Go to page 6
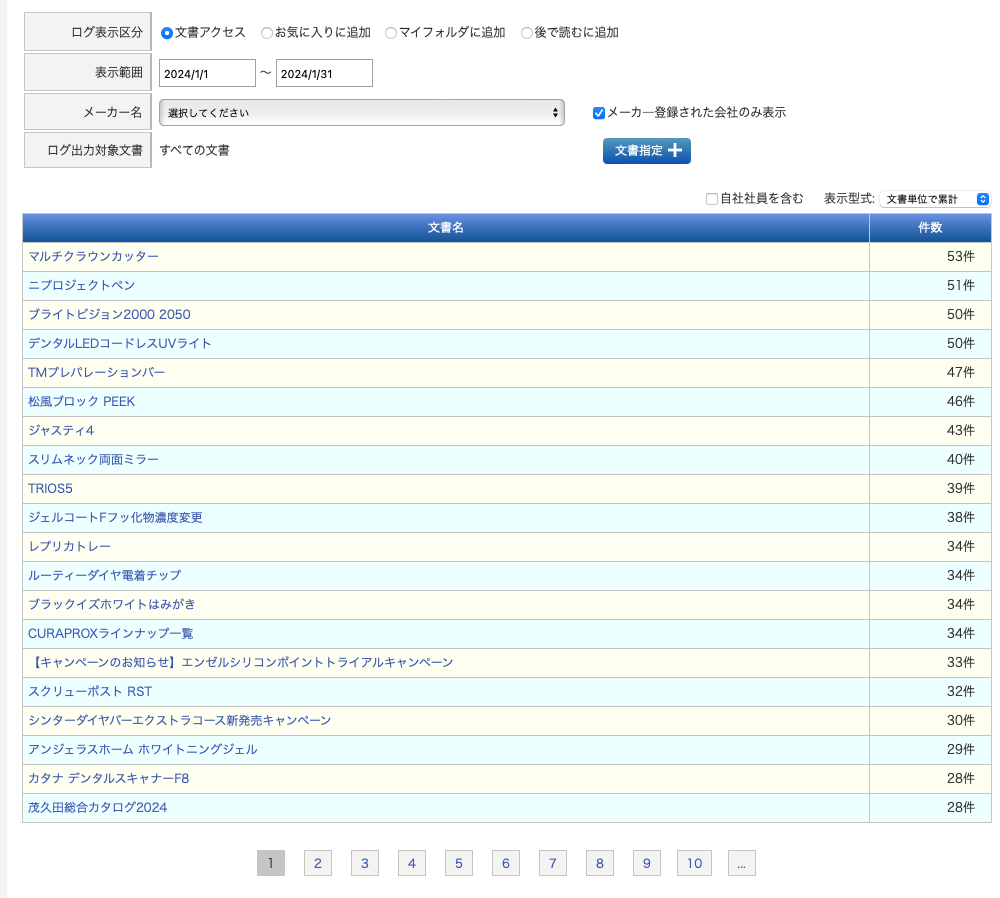This screenshot has width=1000, height=898. (x=506, y=863)
